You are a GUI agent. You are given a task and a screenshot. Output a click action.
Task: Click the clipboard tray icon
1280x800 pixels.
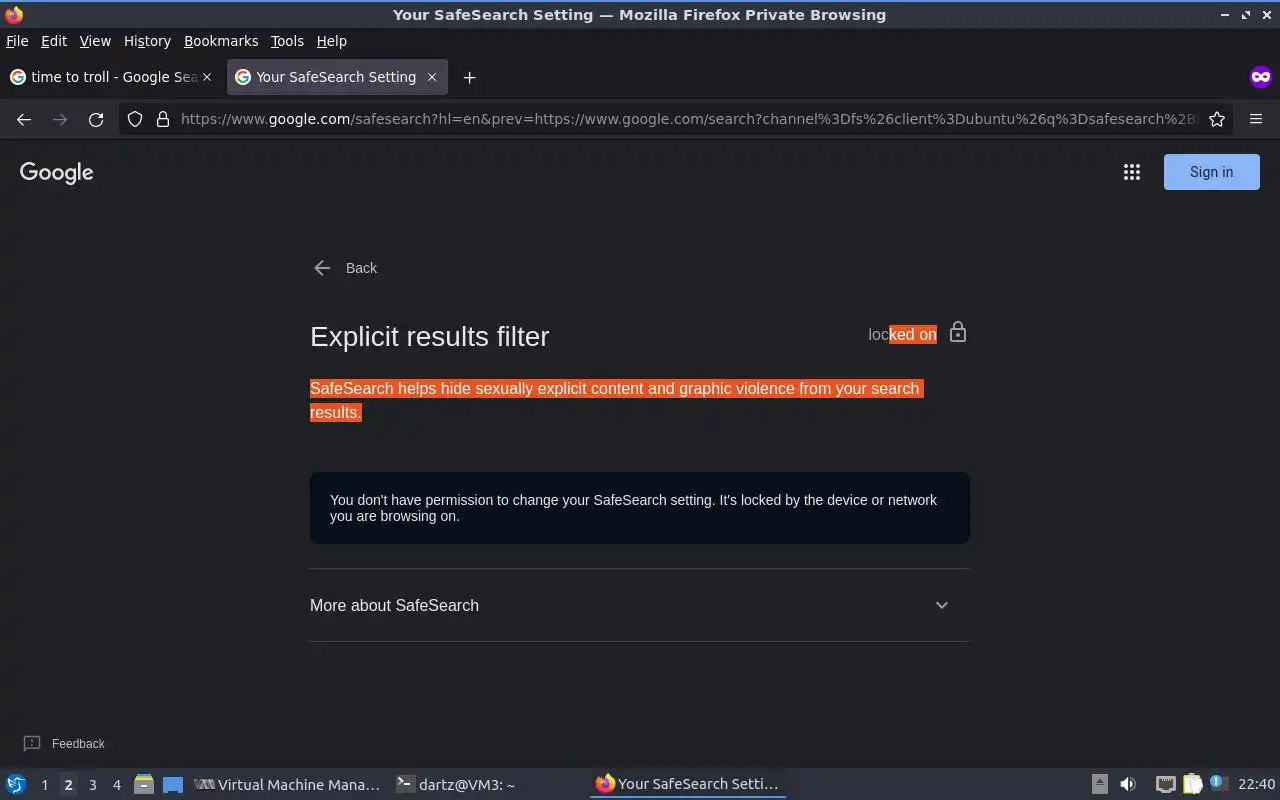pos(1192,784)
